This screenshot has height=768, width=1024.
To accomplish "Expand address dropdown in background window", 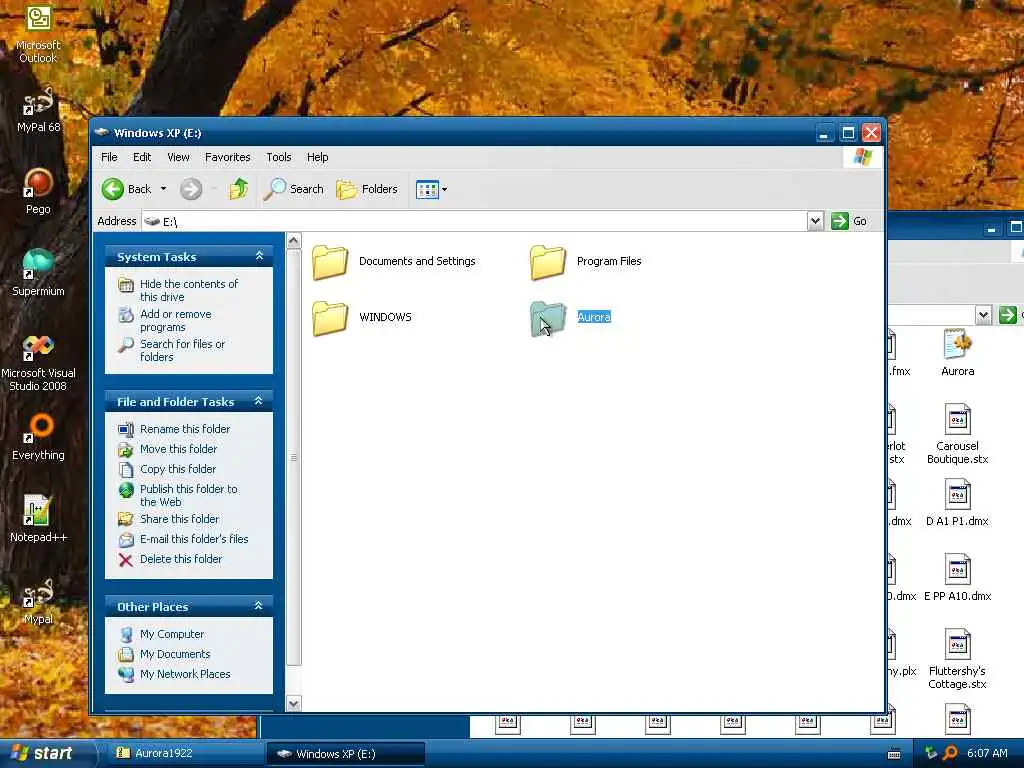I will pyautogui.click(x=984, y=315).
